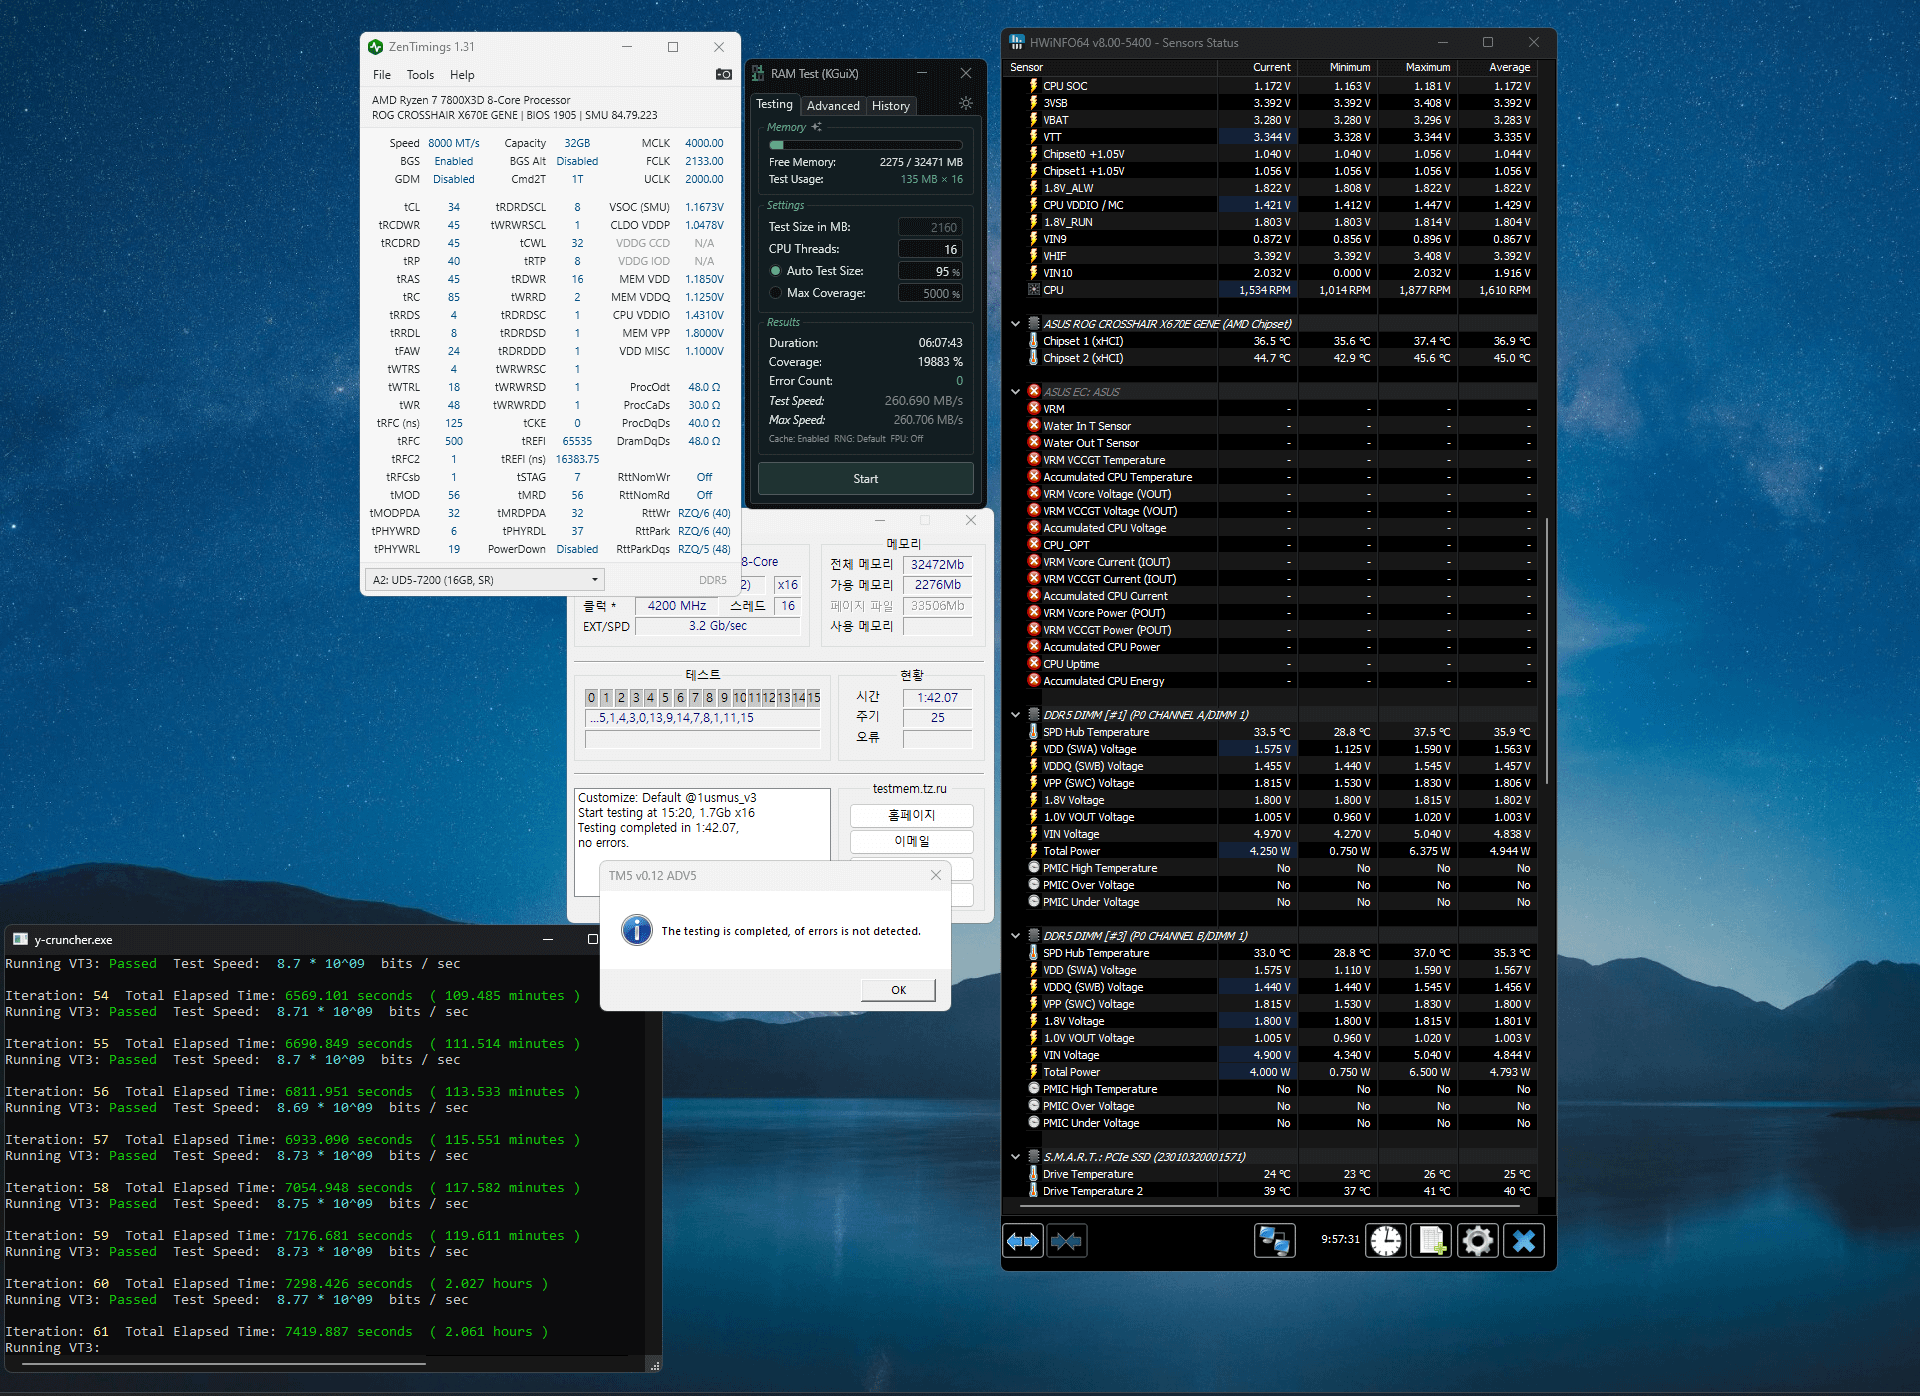
Task: Shrink HWiNFO sensor columns with the inward arrows
Action: (x=1066, y=1241)
